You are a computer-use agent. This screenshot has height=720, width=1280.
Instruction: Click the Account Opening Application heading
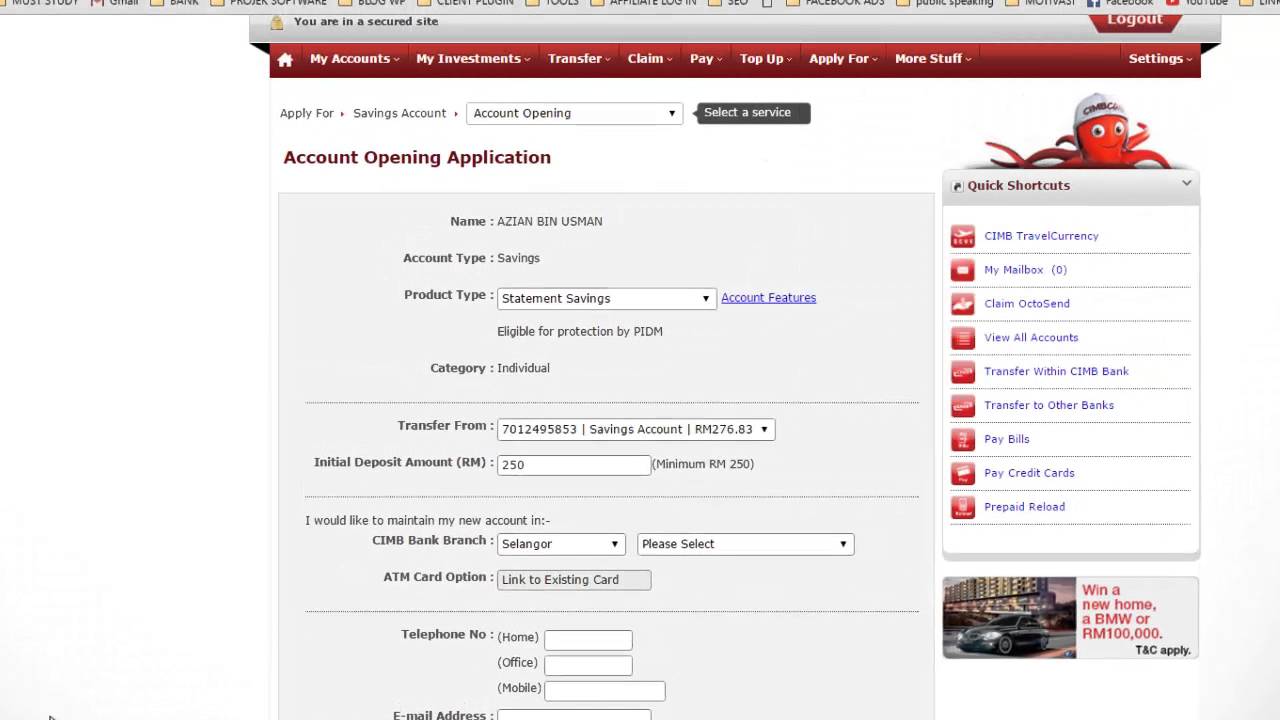pyautogui.click(x=417, y=158)
